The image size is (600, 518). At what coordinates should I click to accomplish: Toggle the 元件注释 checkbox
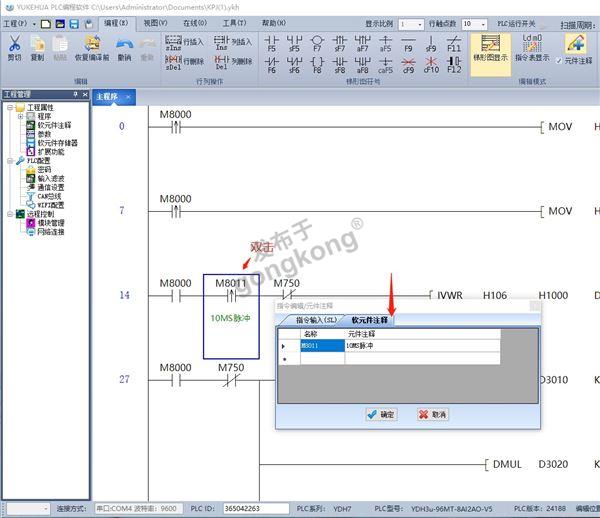559,60
